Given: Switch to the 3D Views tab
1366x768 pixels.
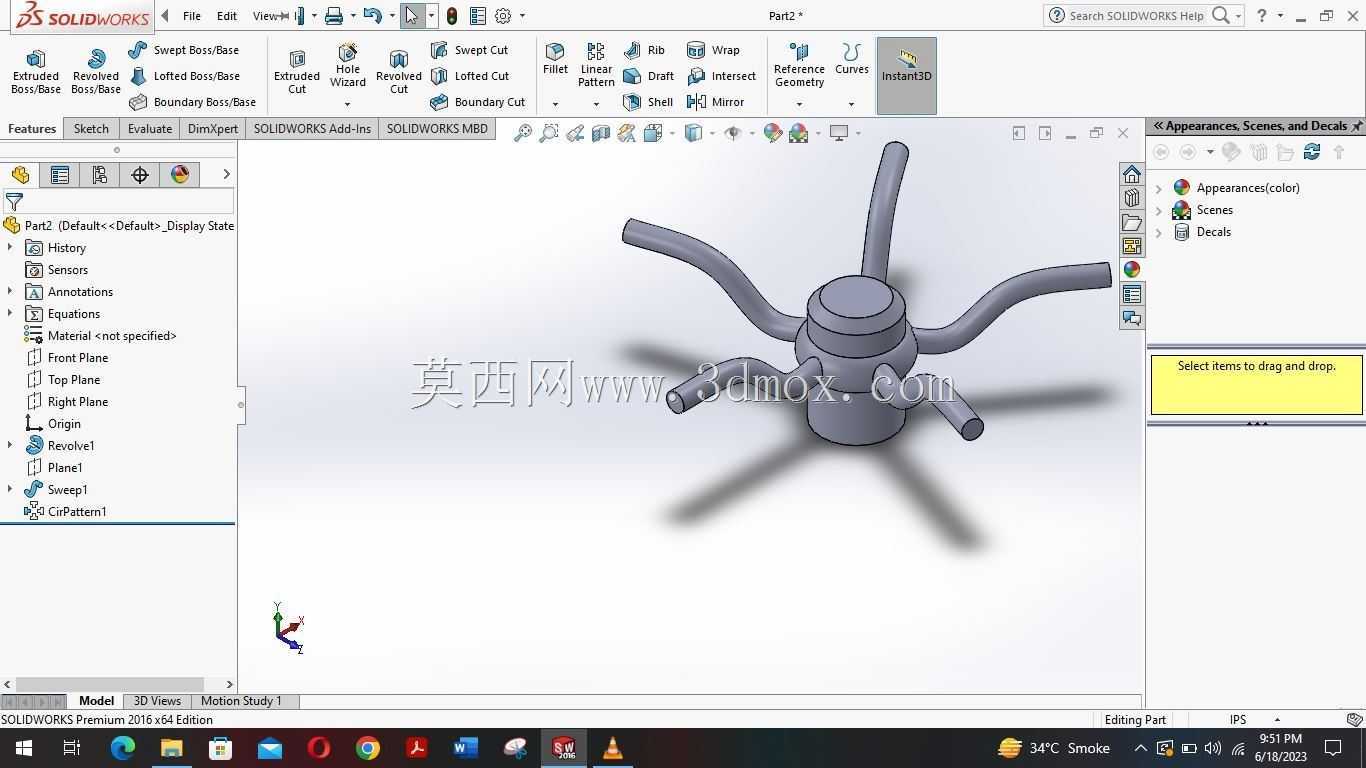Looking at the screenshot, I should coord(157,701).
